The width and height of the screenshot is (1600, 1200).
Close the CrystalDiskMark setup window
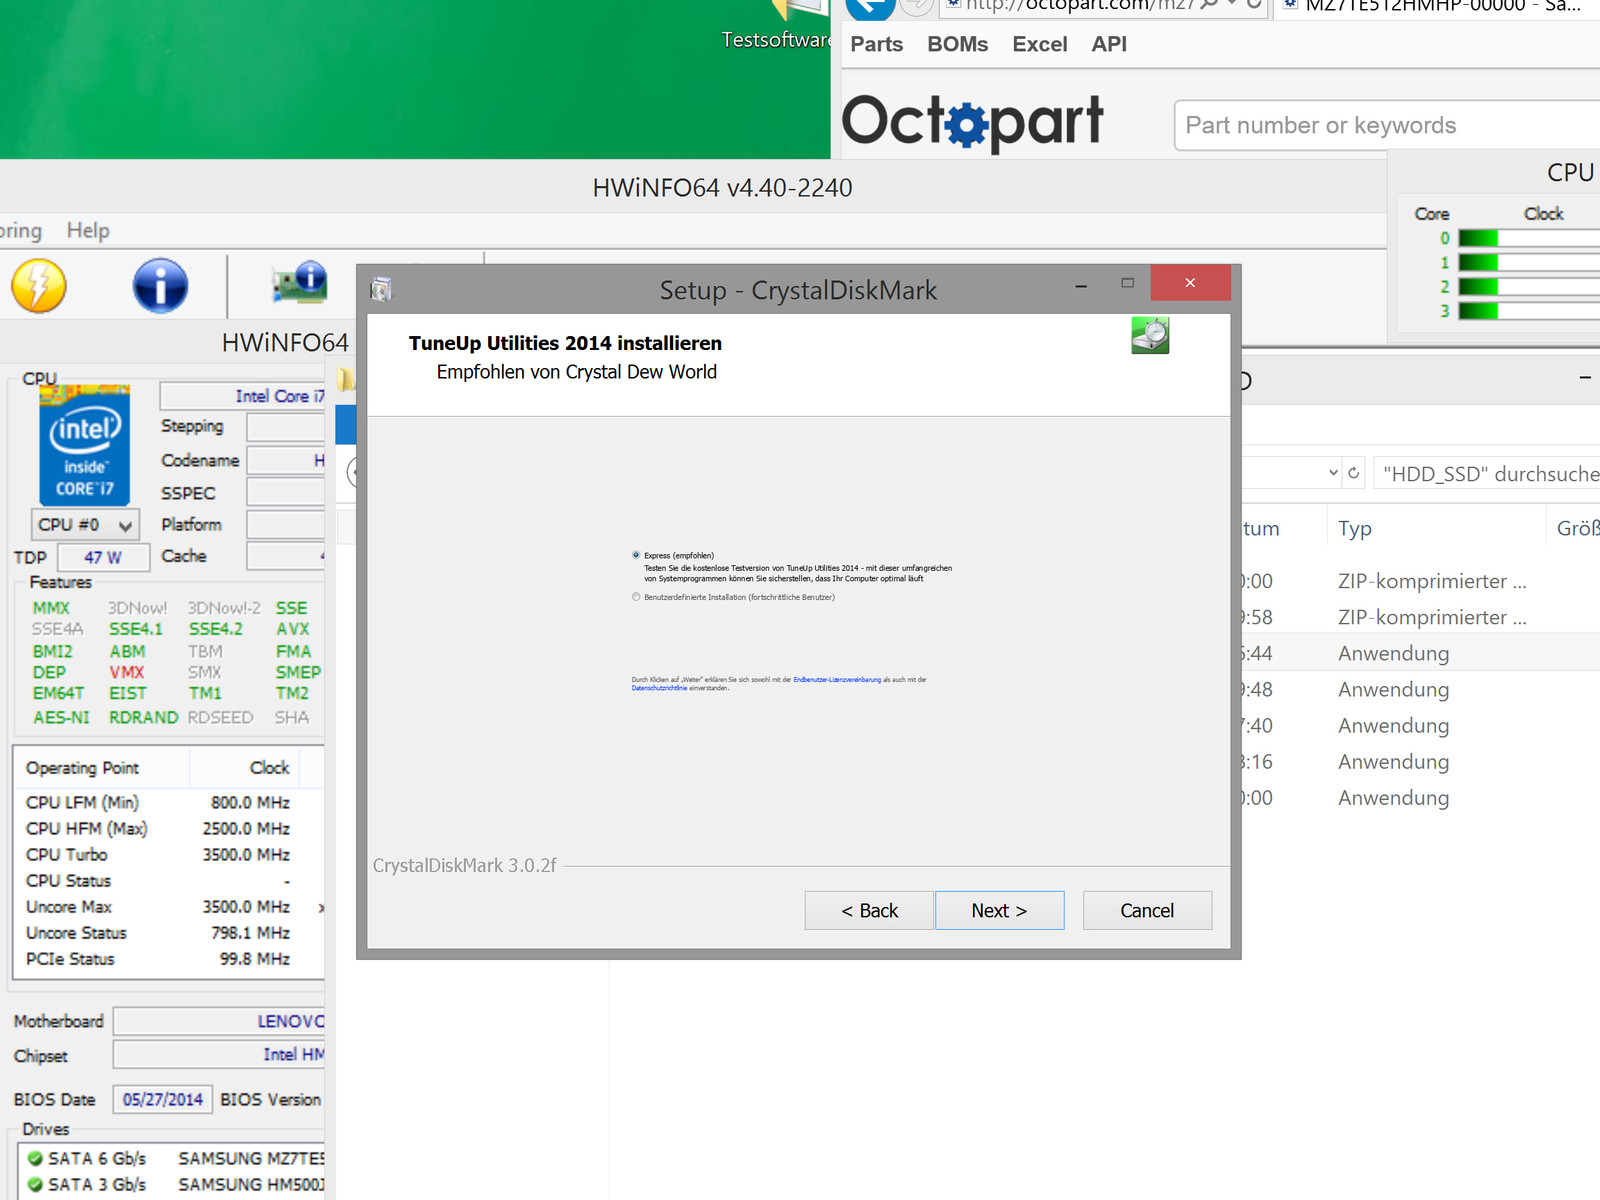pos(1190,283)
